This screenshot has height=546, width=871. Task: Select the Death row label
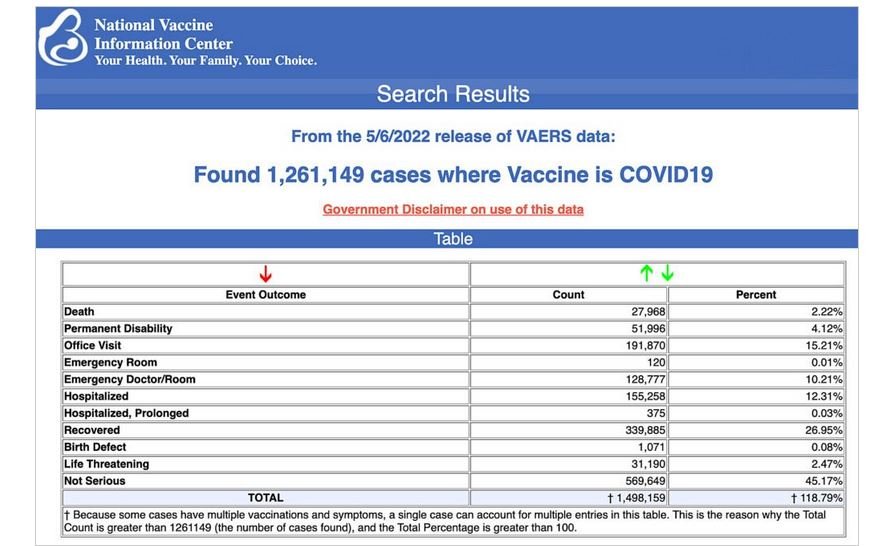pos(79,312)
